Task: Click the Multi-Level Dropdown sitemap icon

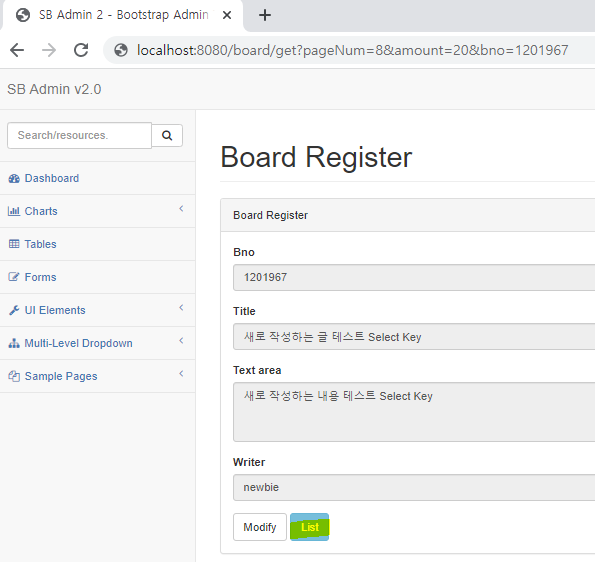Action: tap(14, 343)
